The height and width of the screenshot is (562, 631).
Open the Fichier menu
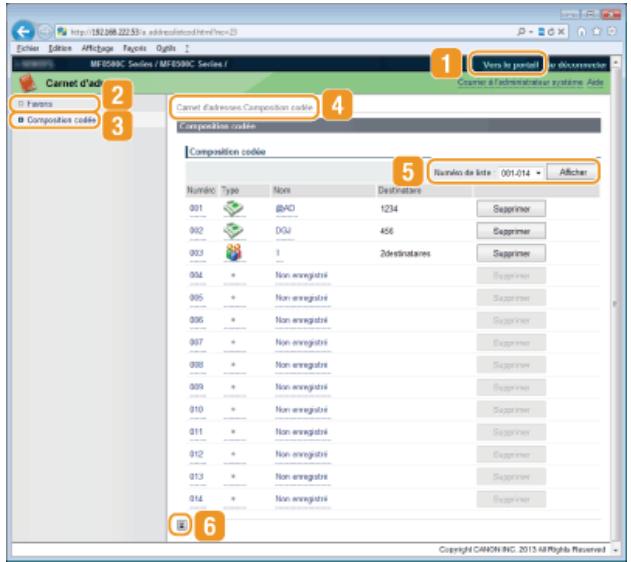28,48
